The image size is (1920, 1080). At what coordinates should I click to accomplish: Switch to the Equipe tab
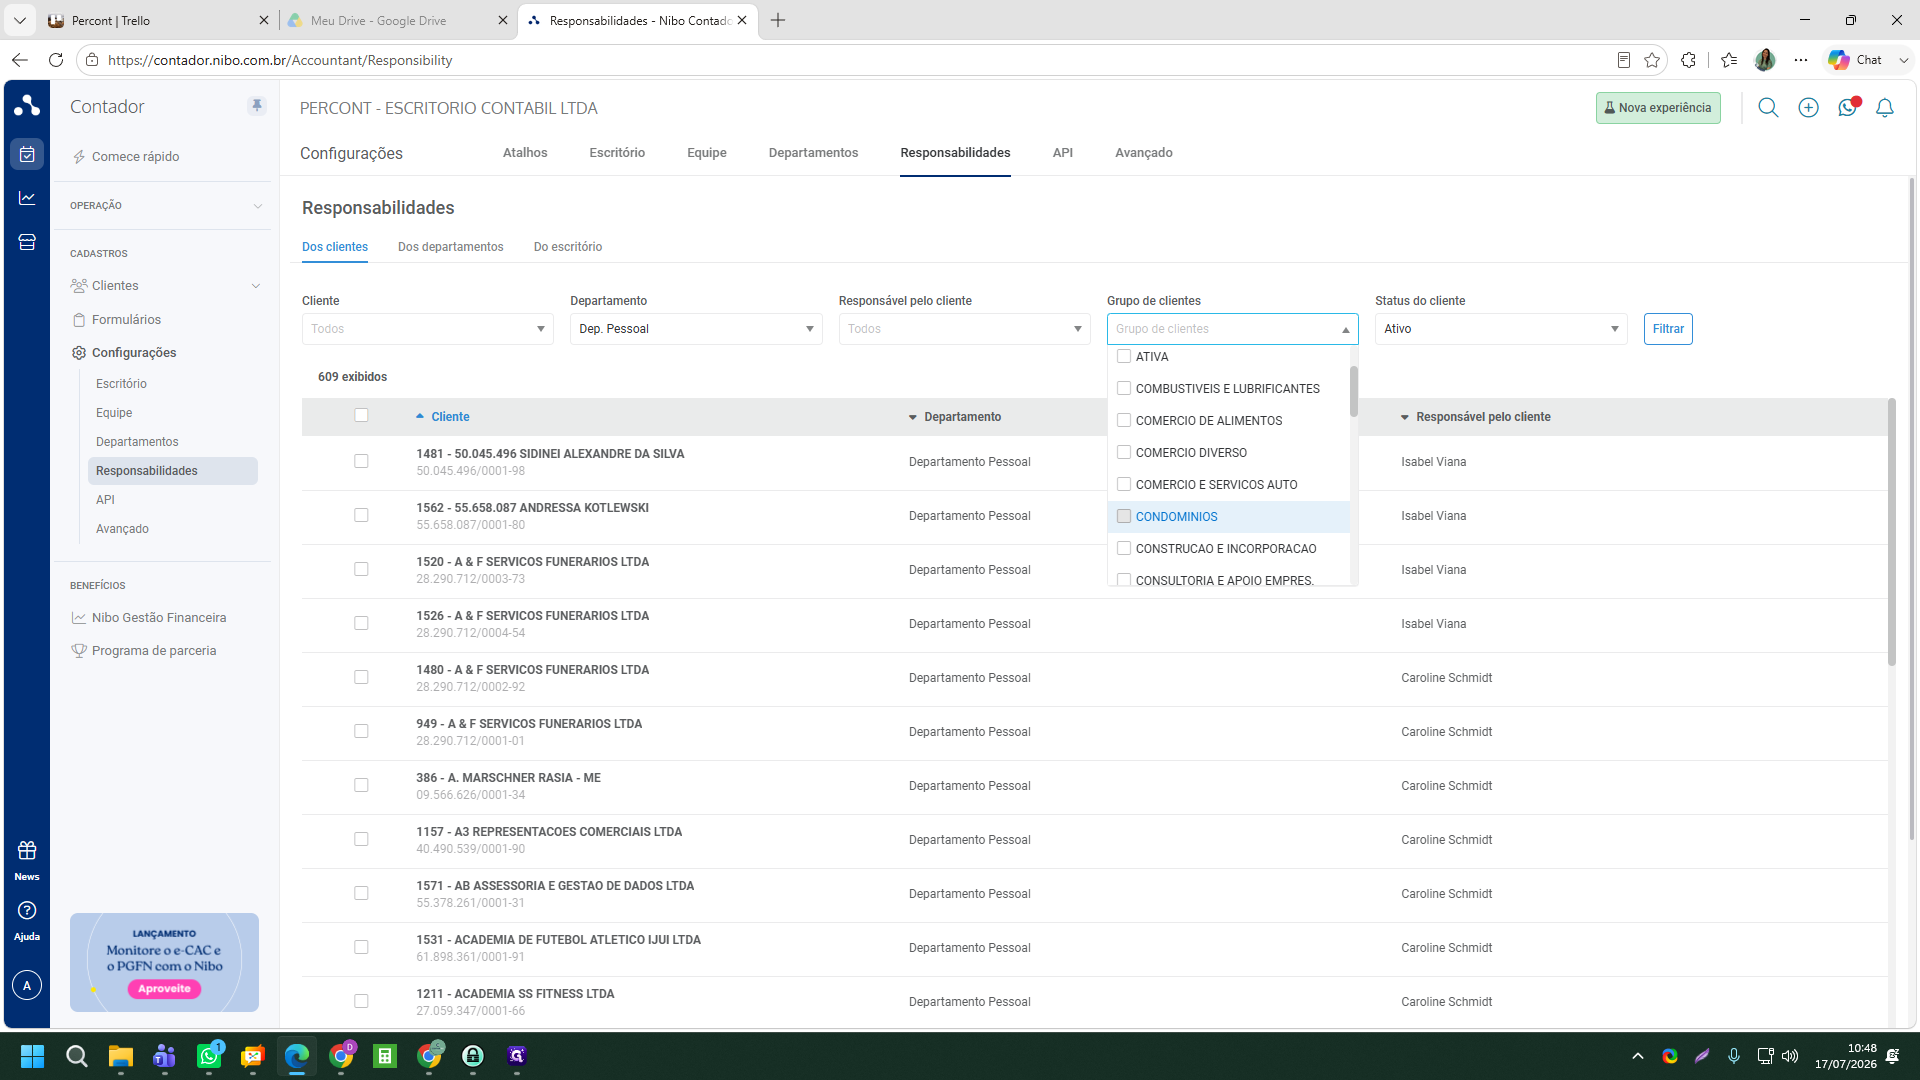pos(707,153)
